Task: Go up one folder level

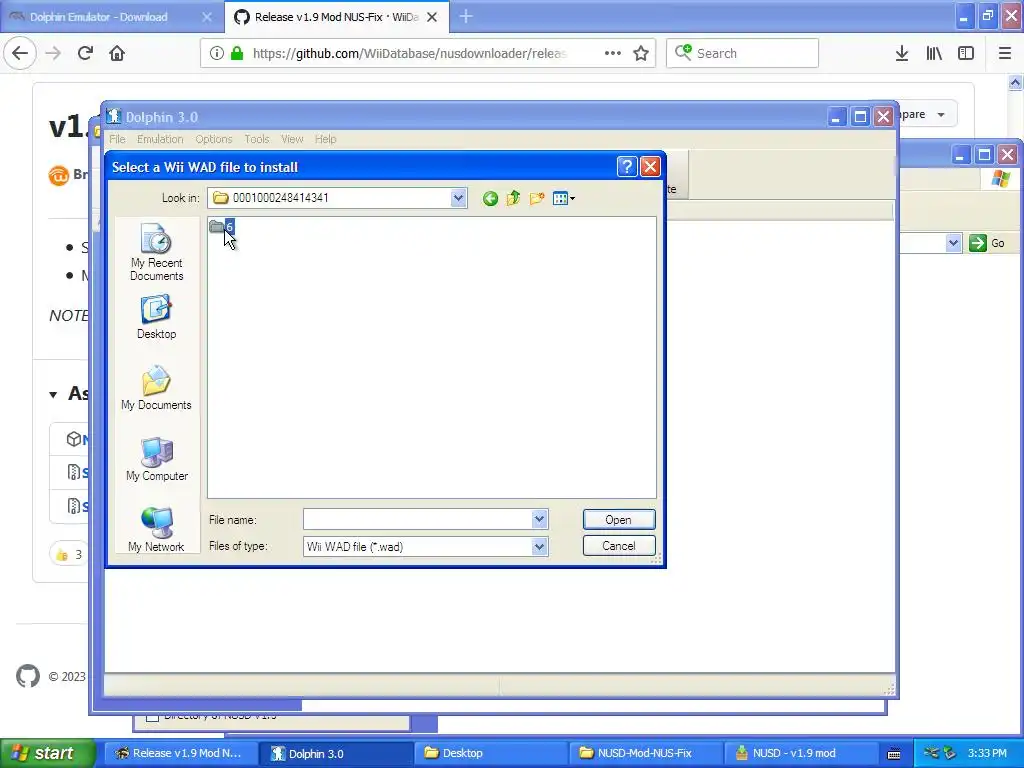Action: (513, 198)
